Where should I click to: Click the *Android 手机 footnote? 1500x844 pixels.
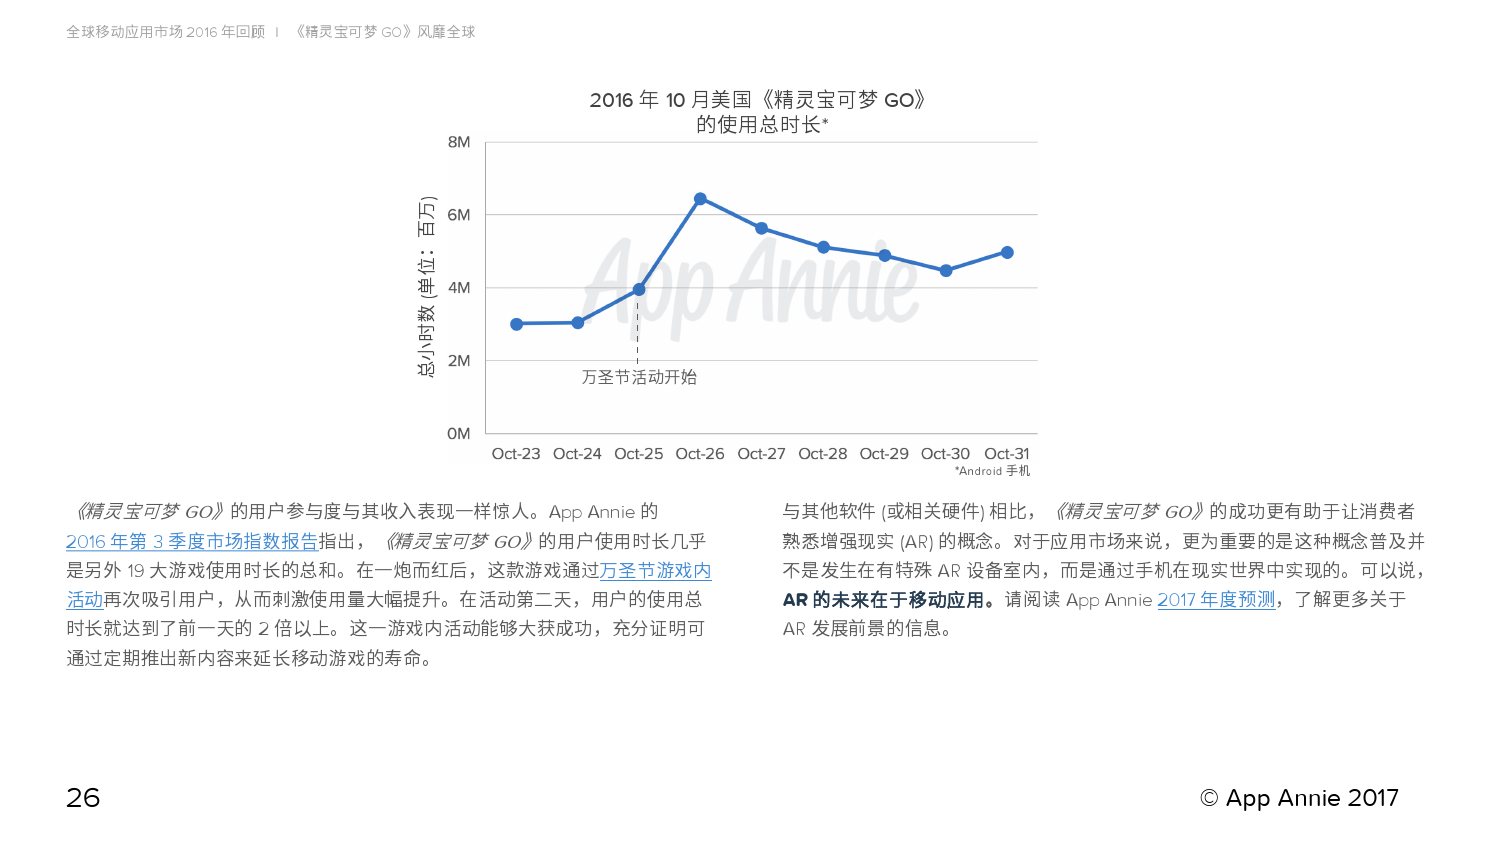pyautogui.click(x=992, y=471)
